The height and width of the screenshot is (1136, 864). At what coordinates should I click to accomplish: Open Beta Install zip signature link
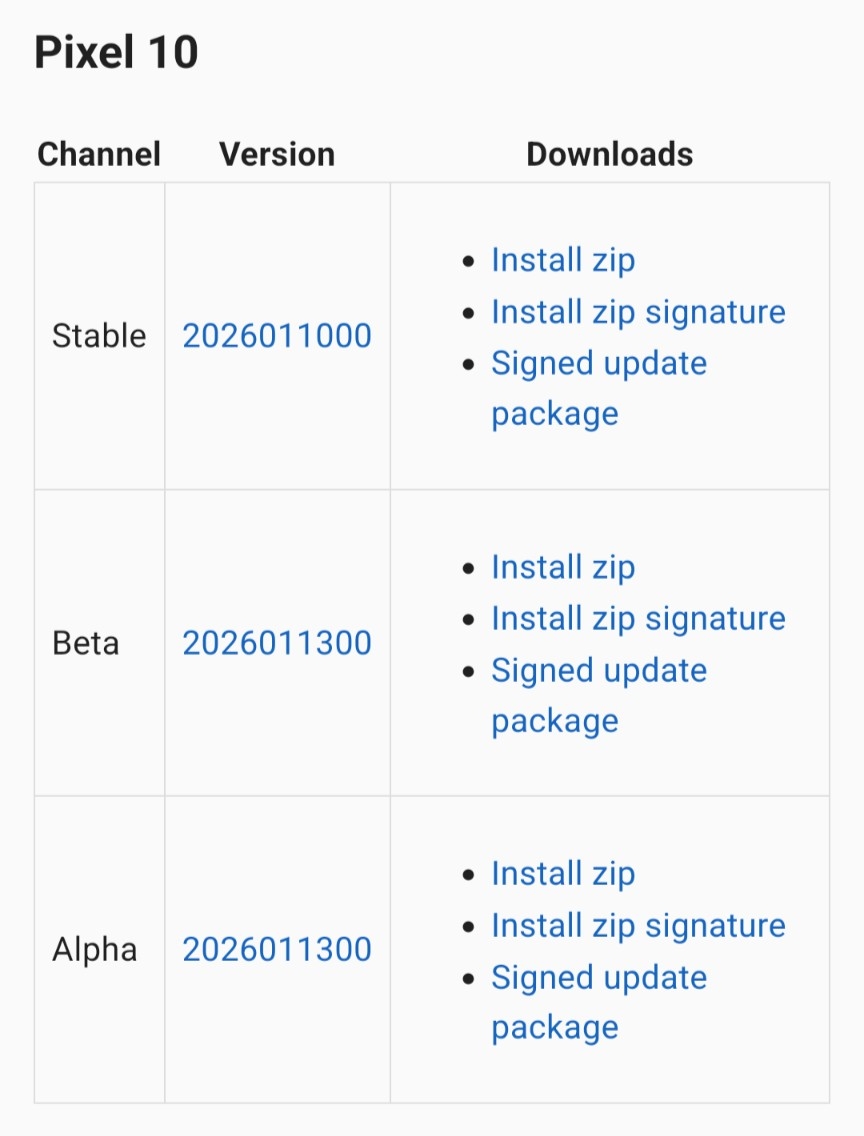point(638,619)
